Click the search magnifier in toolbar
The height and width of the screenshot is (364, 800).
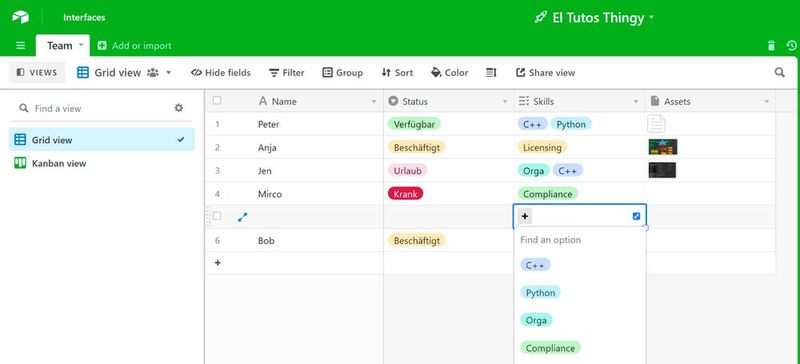coord(780,72)
